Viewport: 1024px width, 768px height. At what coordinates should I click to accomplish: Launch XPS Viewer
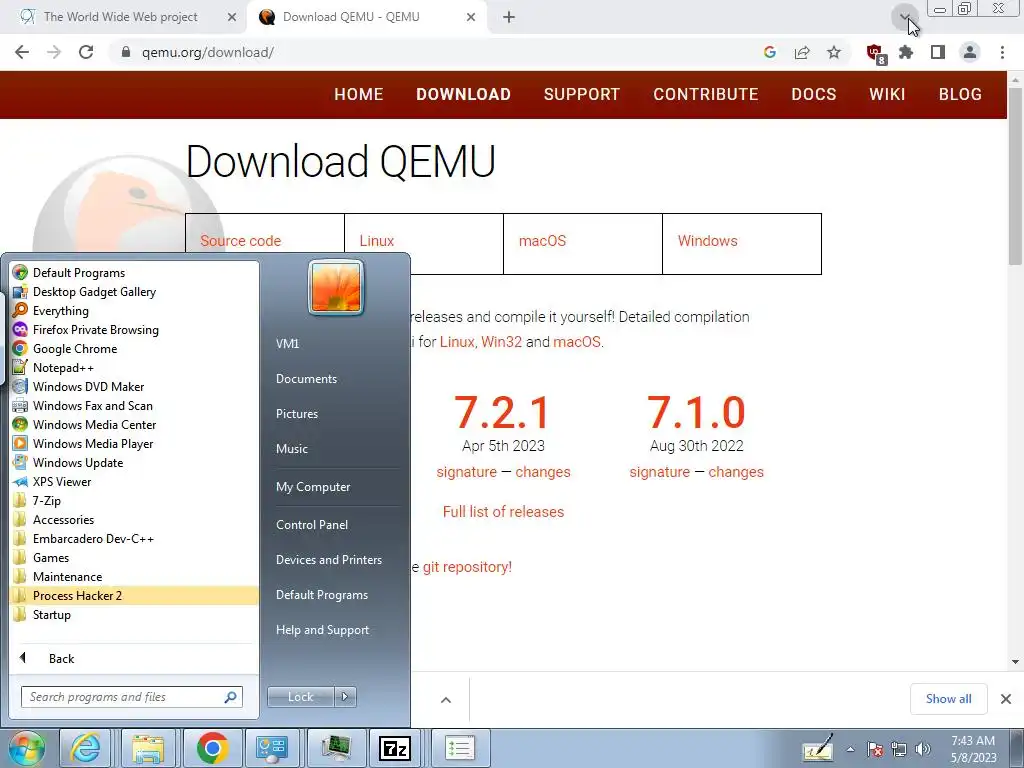click(52, 481)
